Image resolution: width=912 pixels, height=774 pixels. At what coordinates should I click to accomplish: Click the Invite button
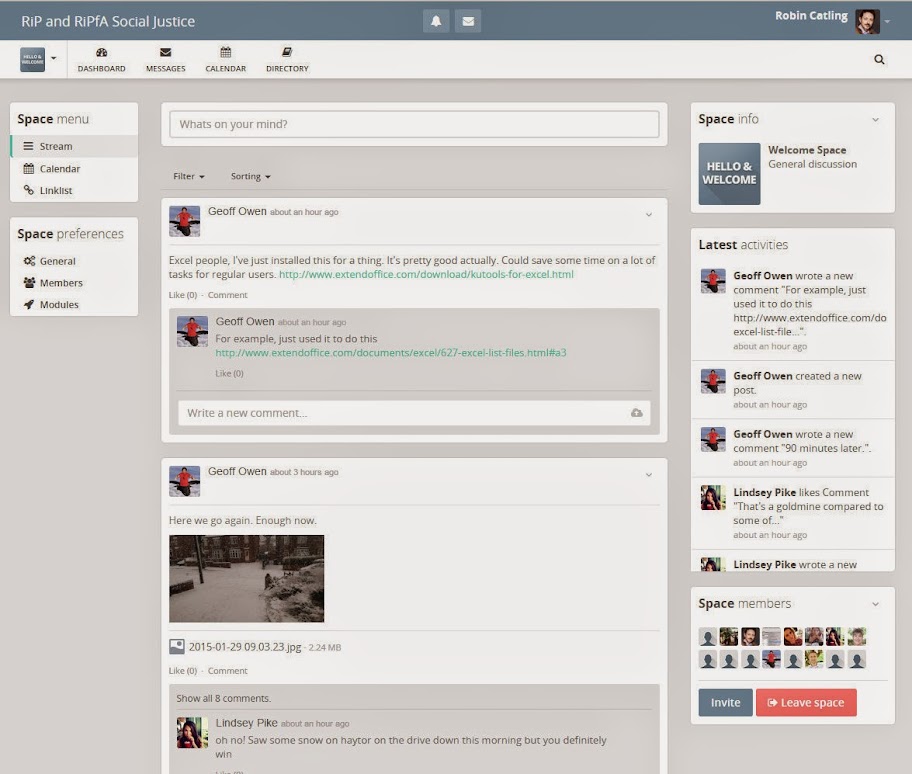click(725, 702)
